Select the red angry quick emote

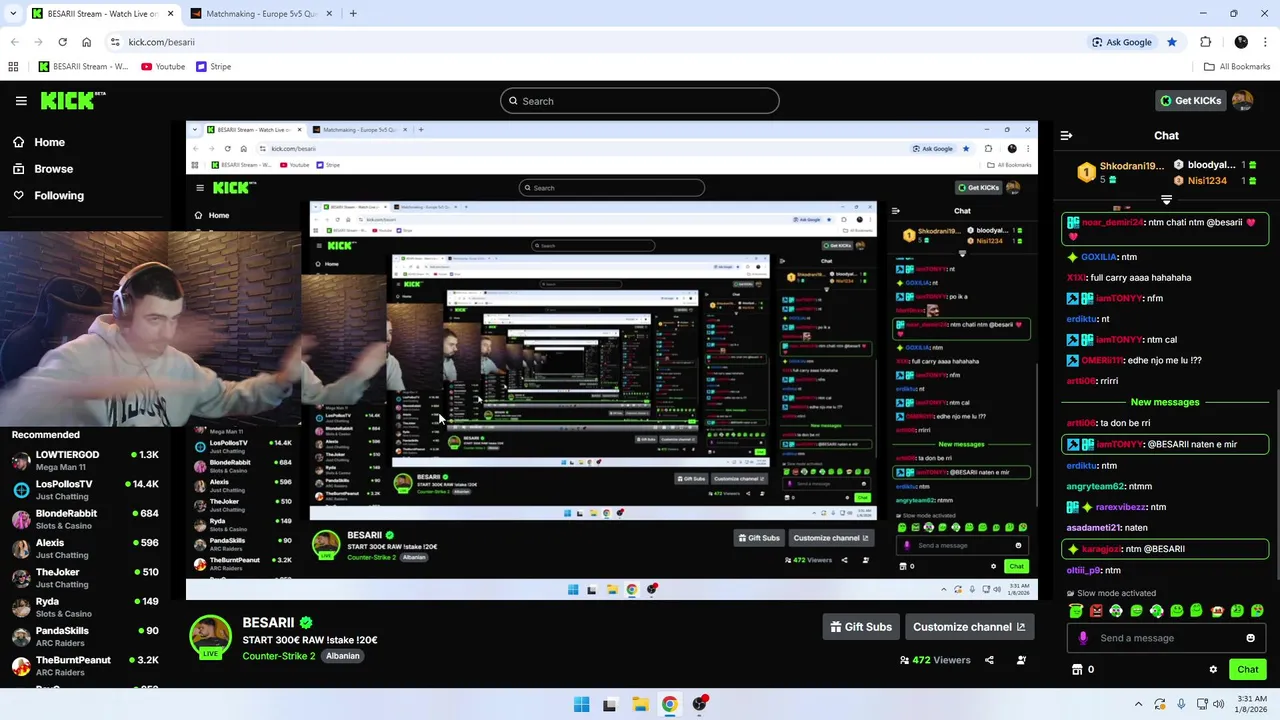pyautogui.click(x=1096, y=610)
